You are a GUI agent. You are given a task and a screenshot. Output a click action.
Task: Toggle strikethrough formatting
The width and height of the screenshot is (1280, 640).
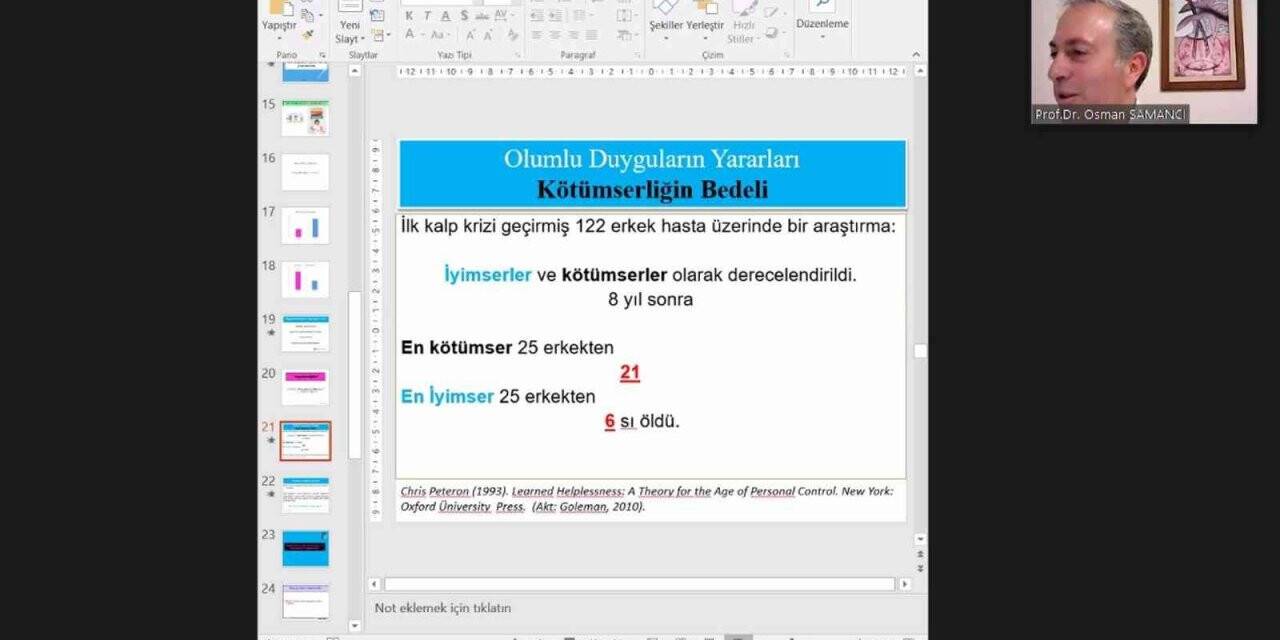[x=480, y=16]
